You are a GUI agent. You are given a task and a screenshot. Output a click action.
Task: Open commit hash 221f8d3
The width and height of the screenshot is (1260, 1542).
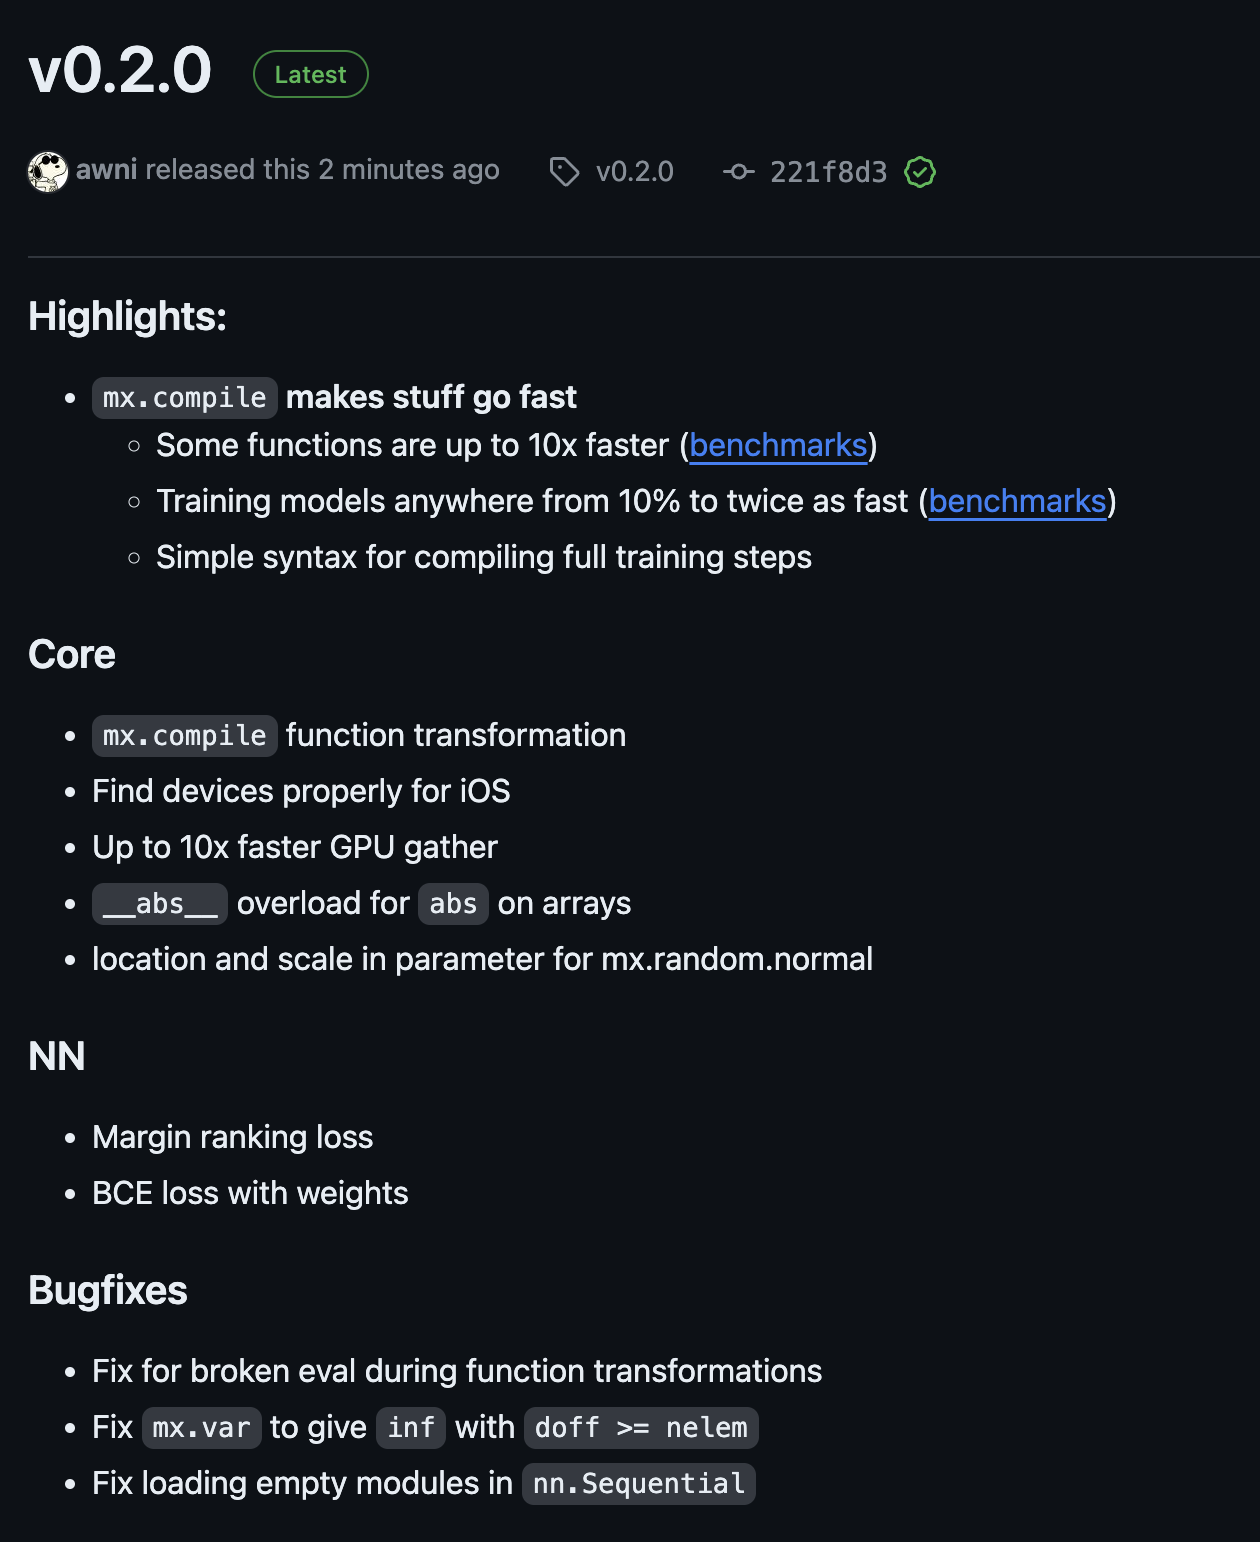(x=828, y=172)
